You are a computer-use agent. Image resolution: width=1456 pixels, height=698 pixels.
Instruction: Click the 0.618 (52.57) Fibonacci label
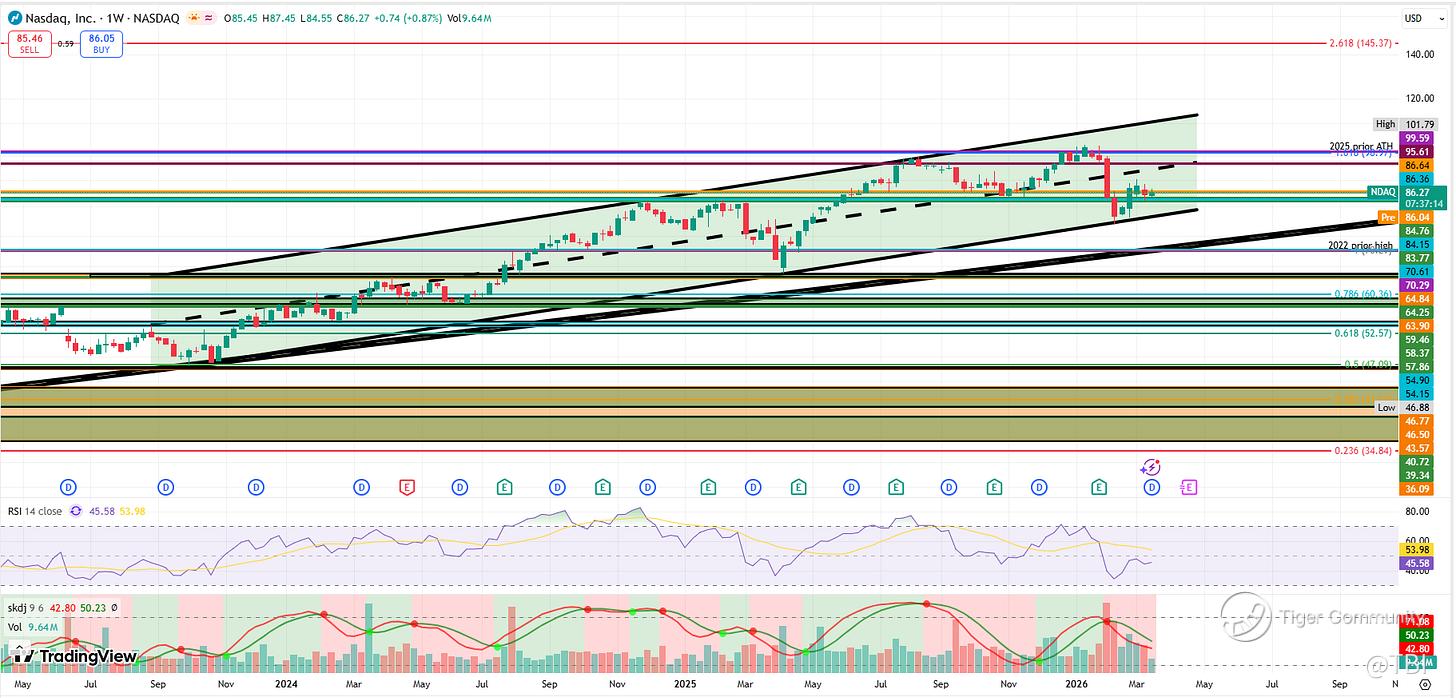[1364, 333]
